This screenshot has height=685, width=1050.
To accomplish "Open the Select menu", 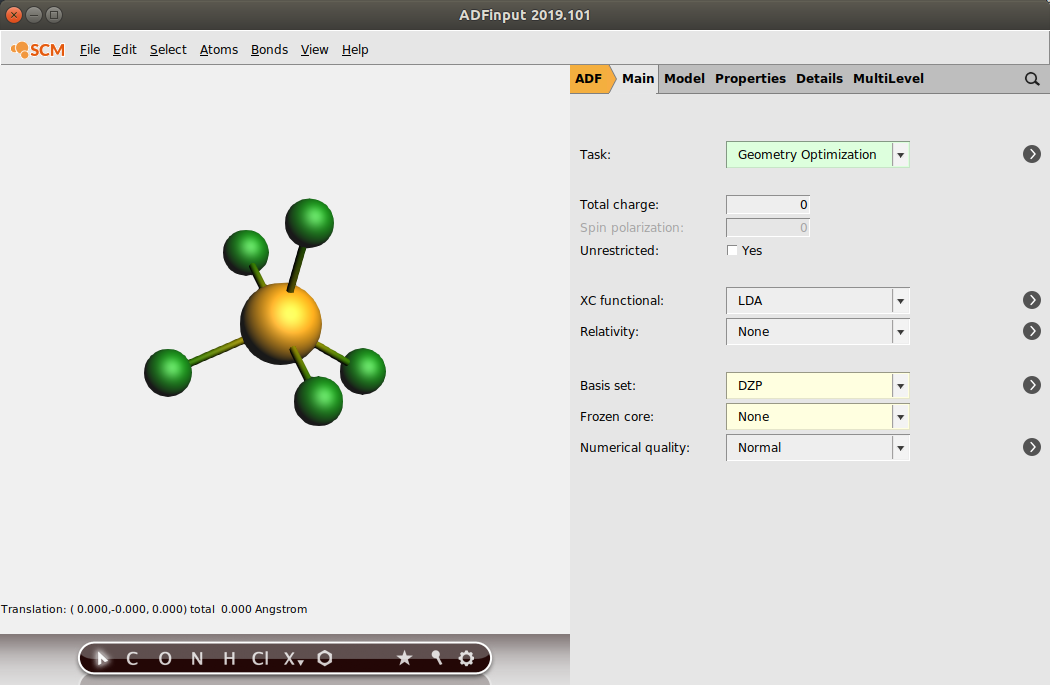I will pyautogui.click(x=168, y=50).
